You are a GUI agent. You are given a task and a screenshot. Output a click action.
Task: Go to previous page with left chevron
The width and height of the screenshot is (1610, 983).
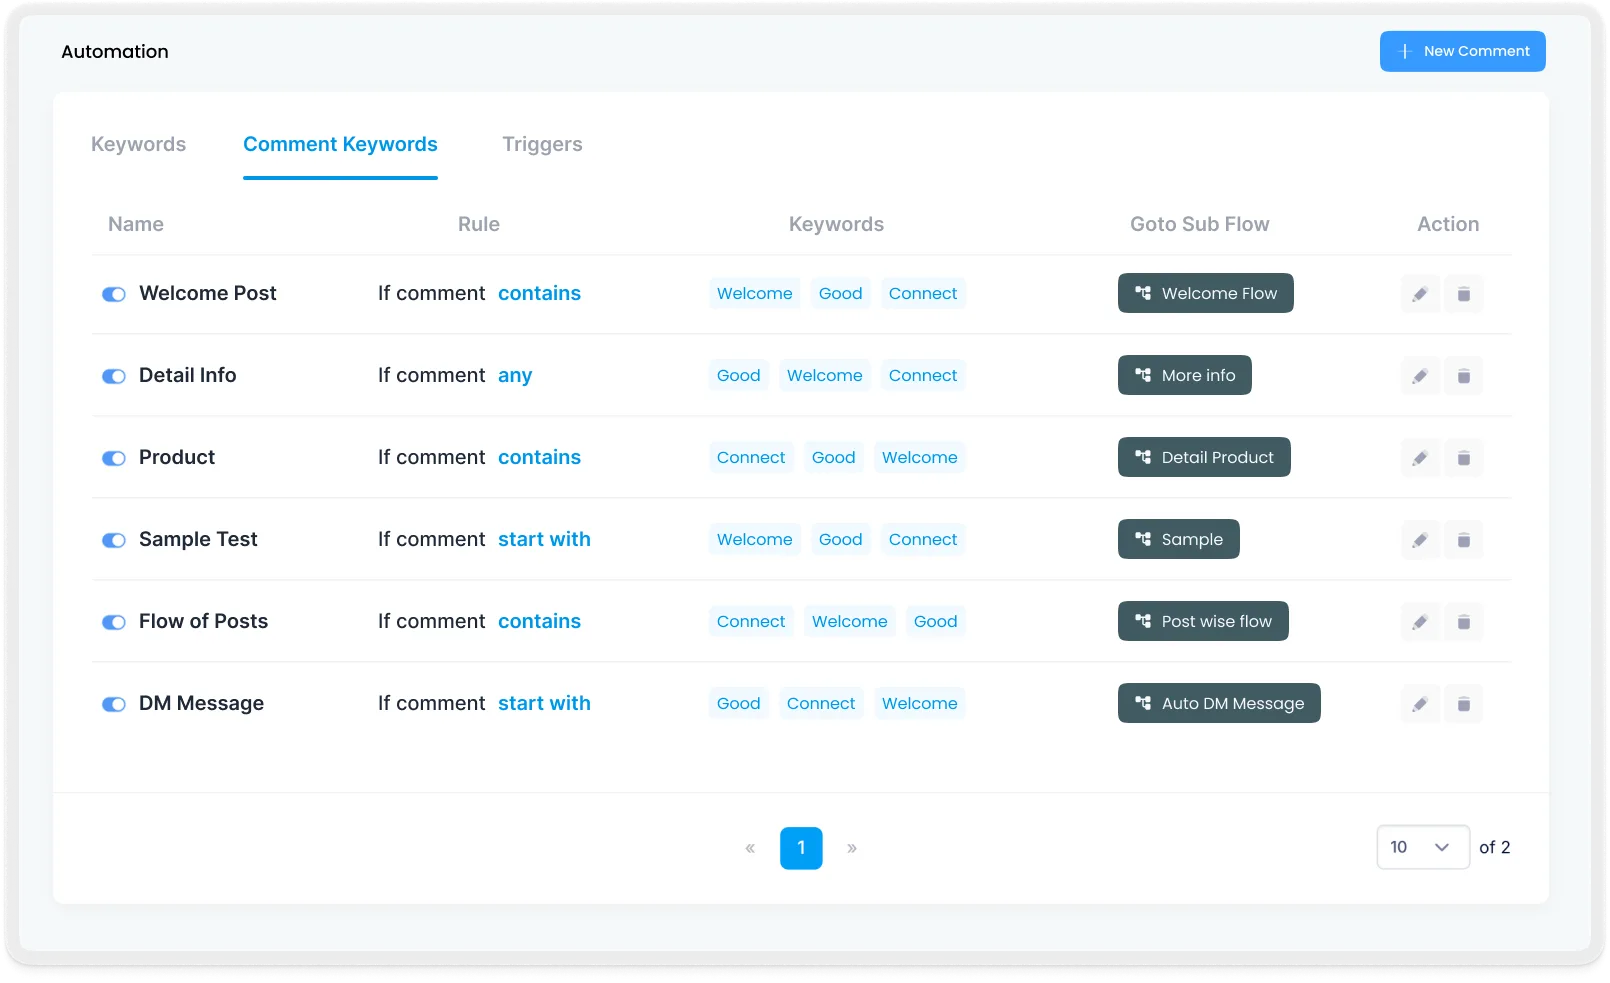coord(750,847)
